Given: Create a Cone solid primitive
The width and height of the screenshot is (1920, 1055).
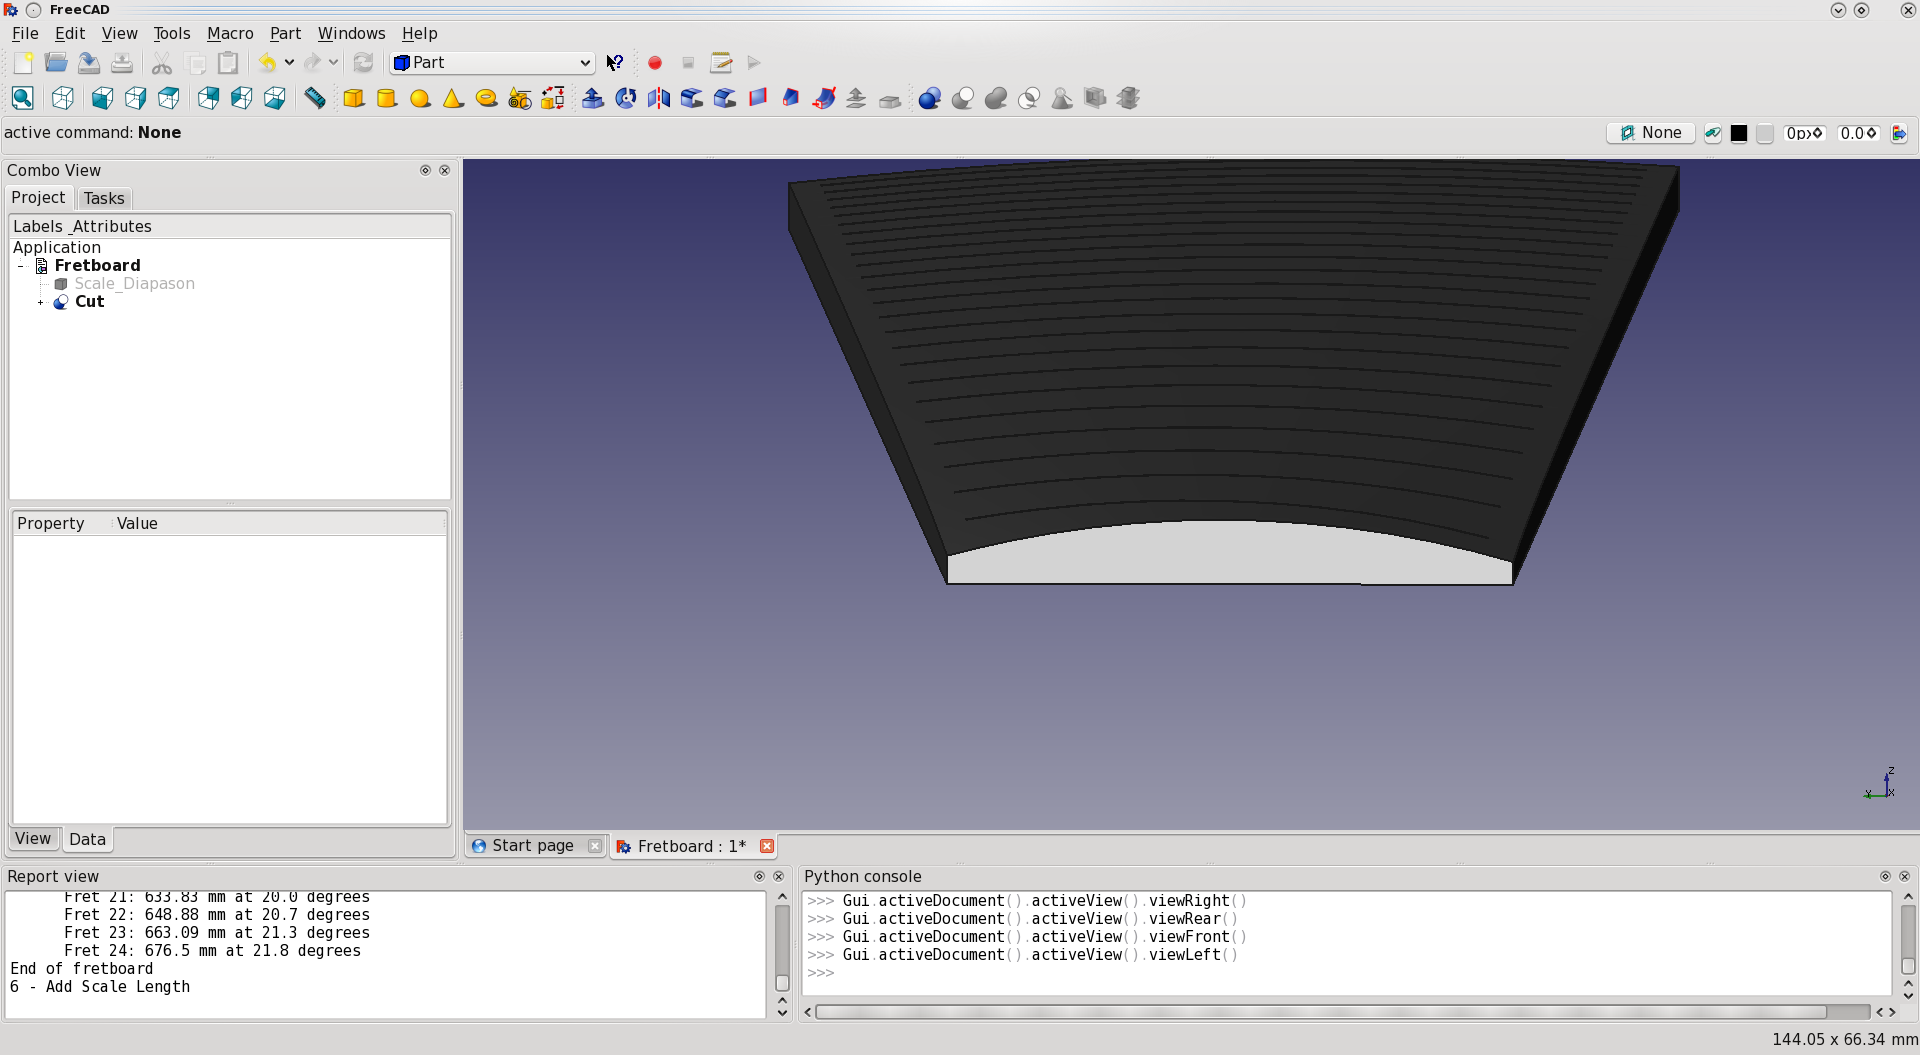Looking at the screenshot, I should tap(453, 98).
